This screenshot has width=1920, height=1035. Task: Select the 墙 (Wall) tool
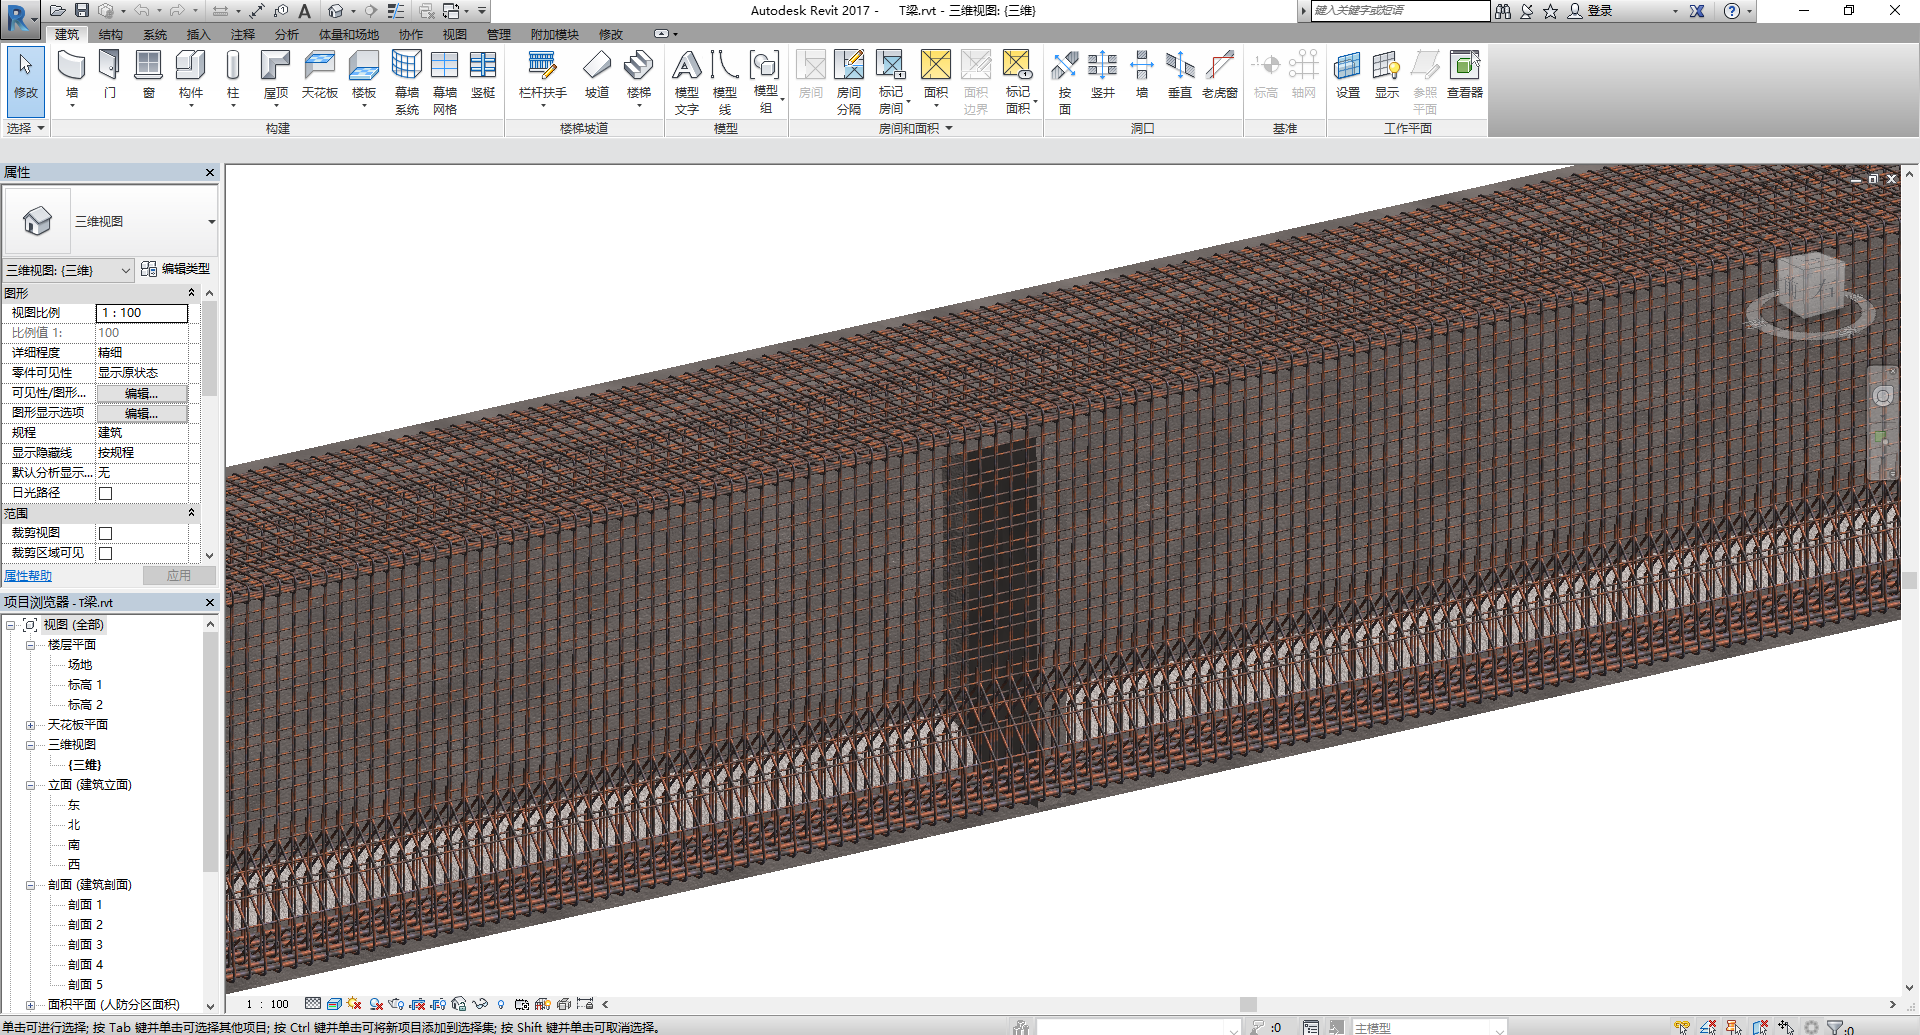(70, 75)
